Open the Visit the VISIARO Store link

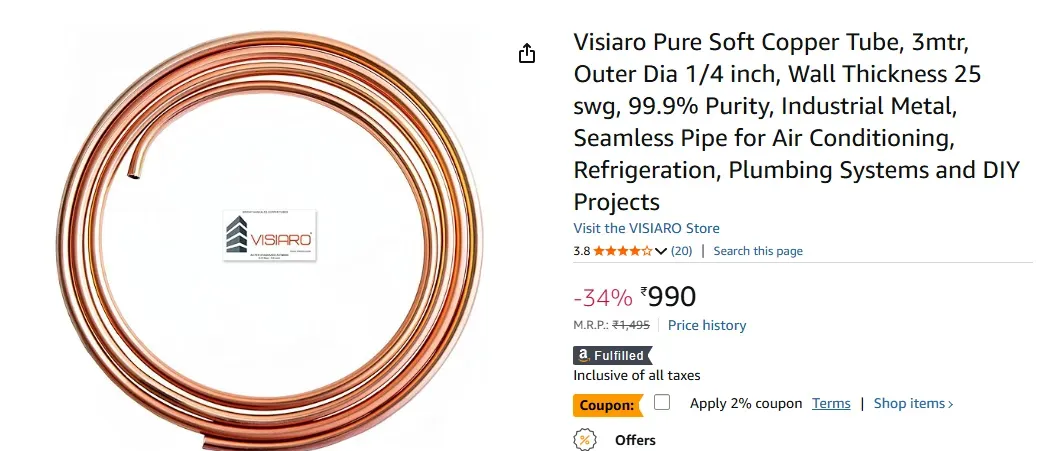click(646, 228)
